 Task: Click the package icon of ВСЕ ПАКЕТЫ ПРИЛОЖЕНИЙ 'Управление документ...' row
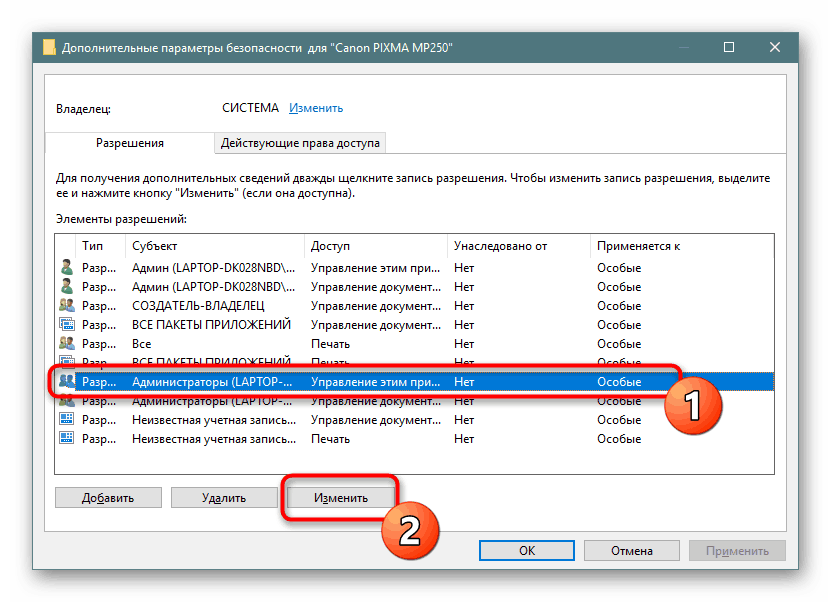(66, 324)
